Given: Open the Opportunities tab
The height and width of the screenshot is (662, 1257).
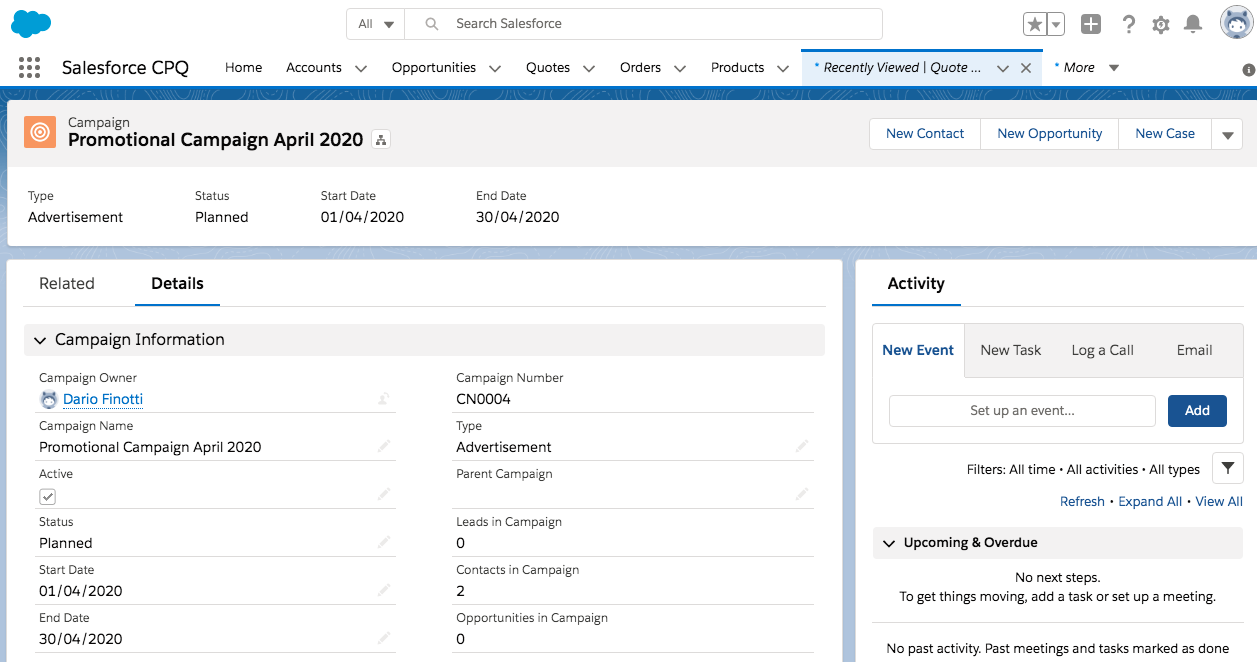Looking at the screenshot, I should (434, 68).
